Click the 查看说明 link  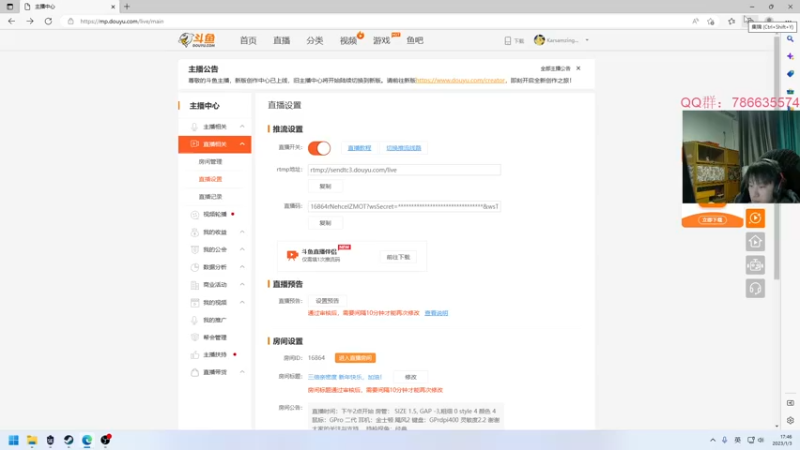pyautogui.click(x=436, y=313)
